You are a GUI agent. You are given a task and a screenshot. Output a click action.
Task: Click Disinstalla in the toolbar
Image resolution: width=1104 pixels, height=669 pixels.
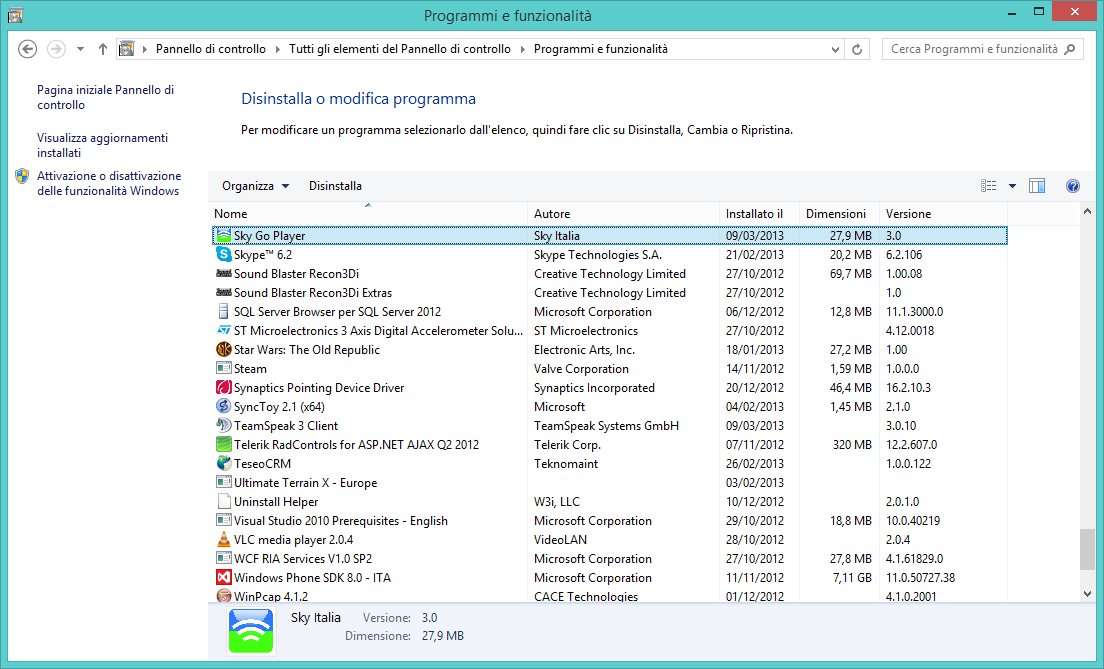(x=335, y=186)
